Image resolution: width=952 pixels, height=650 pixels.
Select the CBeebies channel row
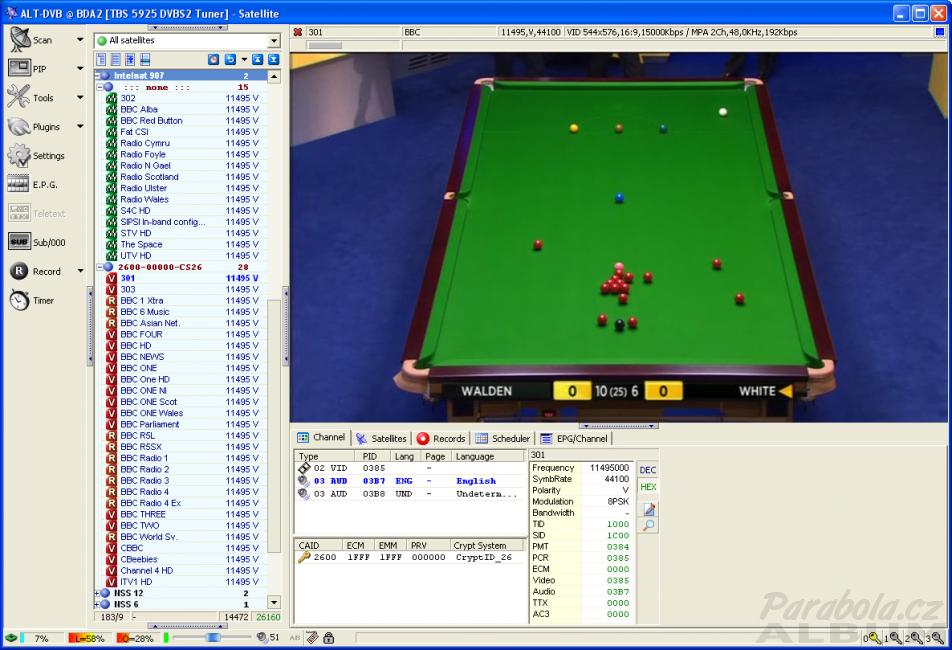pyautogui.click(x=182, y=559)
